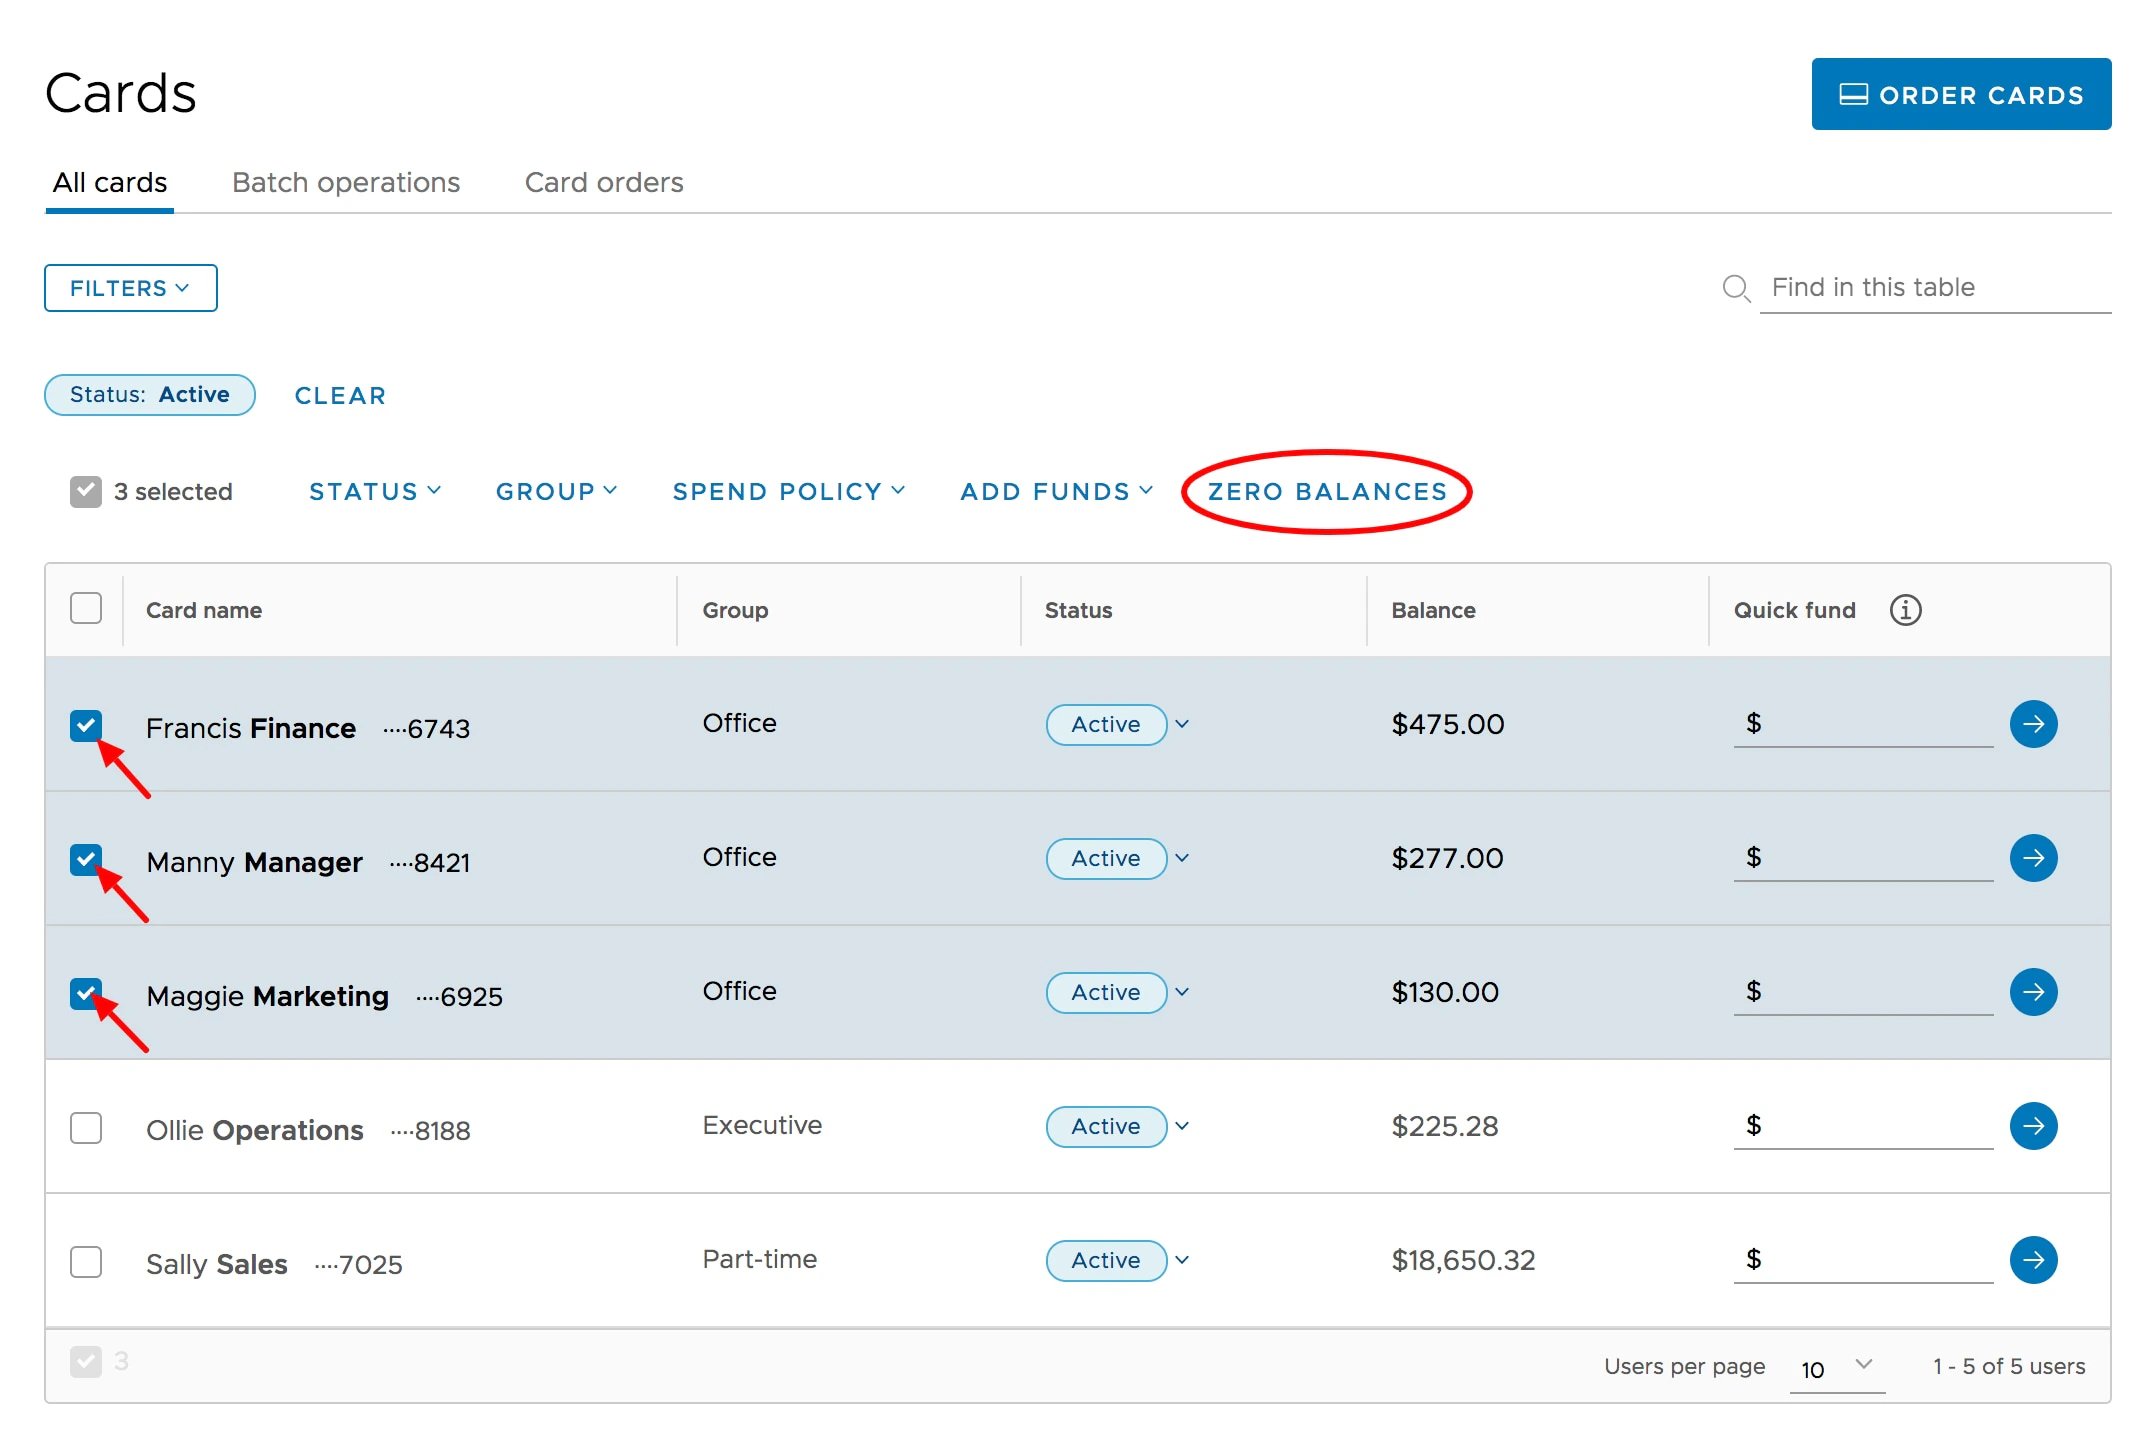Submit quick fund for Ollie Operations
This screenshot has height=1430, width=2142.
click(x=2032, y=1126)
